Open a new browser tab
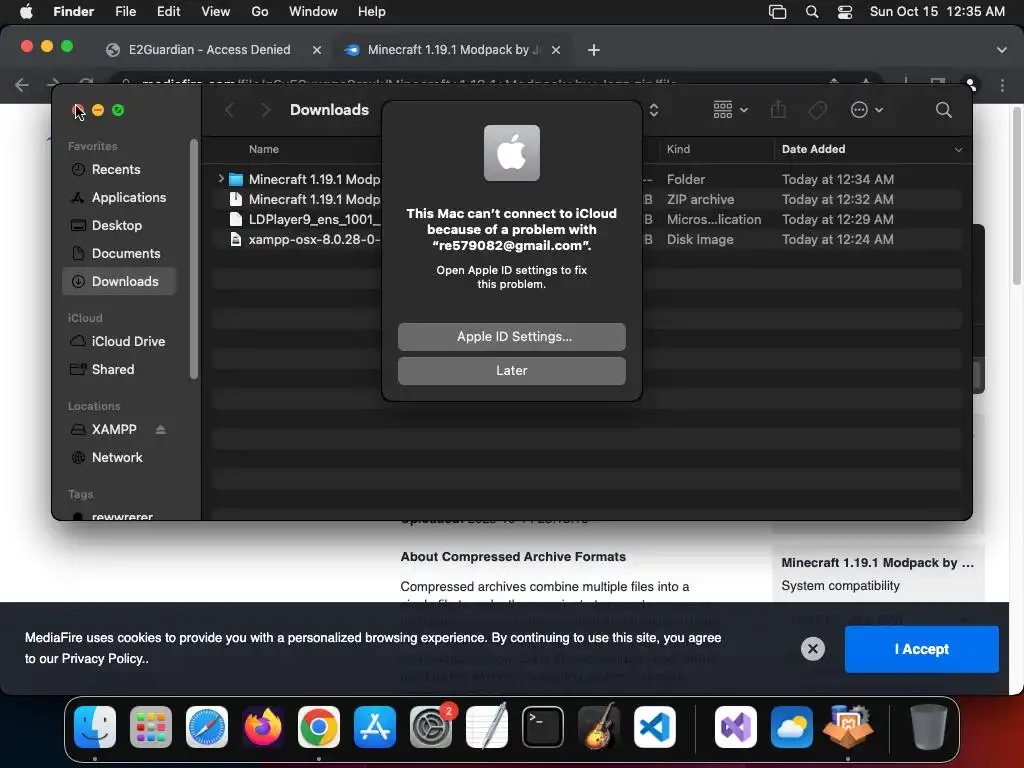Viewport: 1024px width, 768px height. coord(594,50)
